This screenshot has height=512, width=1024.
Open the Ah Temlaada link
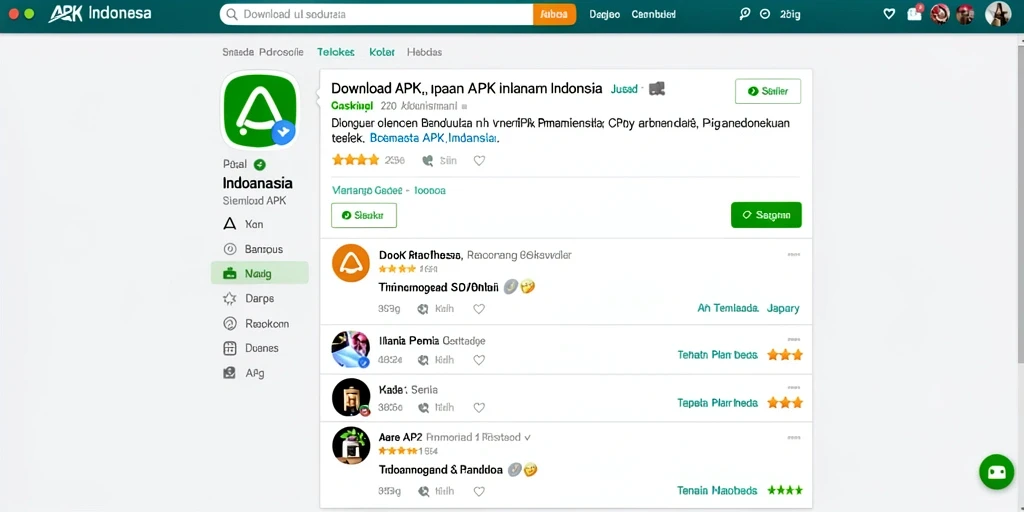tap(728, 308)
